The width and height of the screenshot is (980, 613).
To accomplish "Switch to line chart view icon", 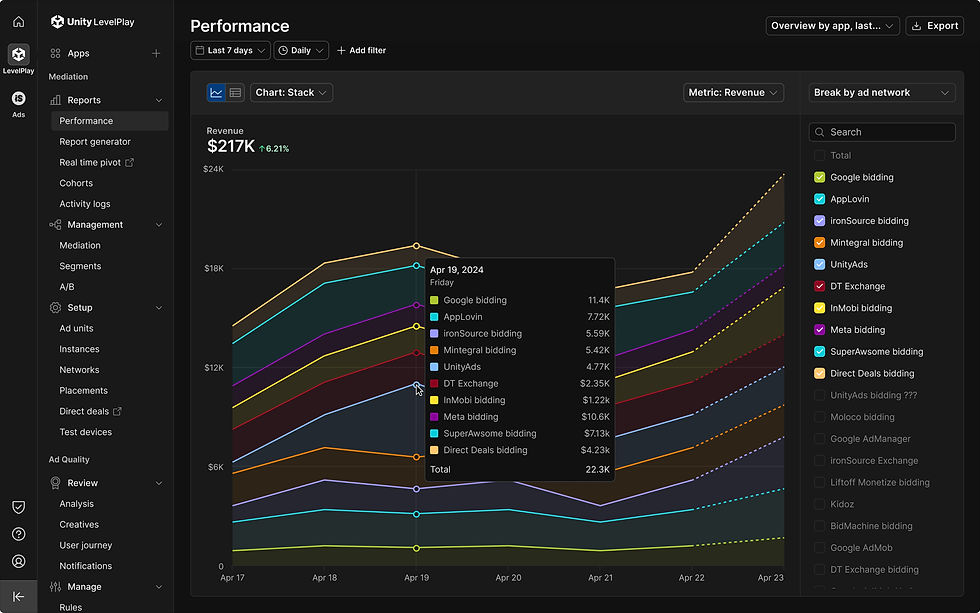I will pyautogui.click(x=216, y=92).
